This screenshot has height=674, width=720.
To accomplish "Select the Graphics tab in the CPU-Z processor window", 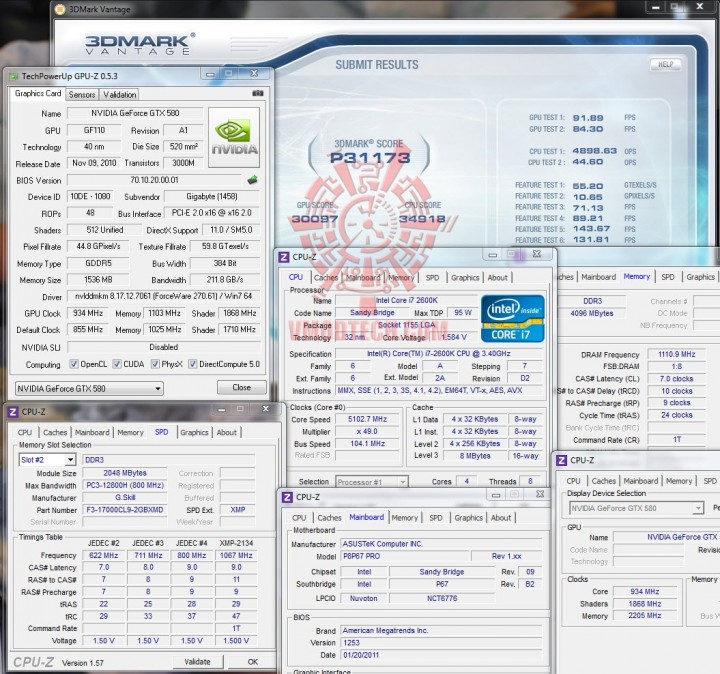I will coord(465,278).
